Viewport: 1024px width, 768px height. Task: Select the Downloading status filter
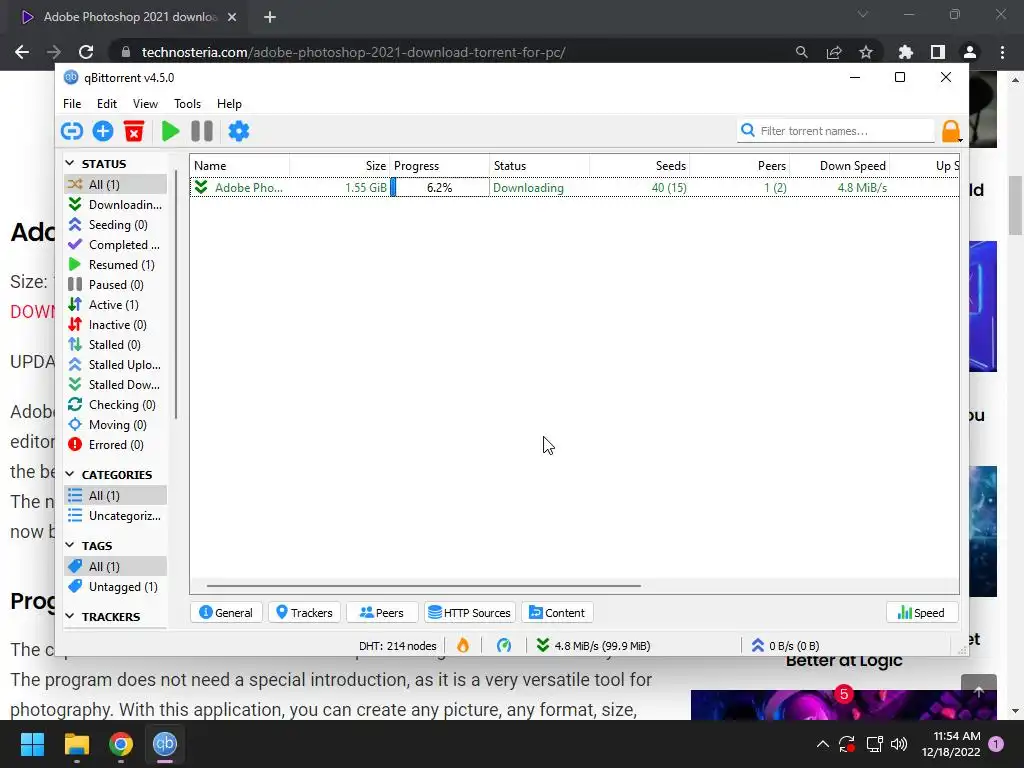click(x=115, y=204)
